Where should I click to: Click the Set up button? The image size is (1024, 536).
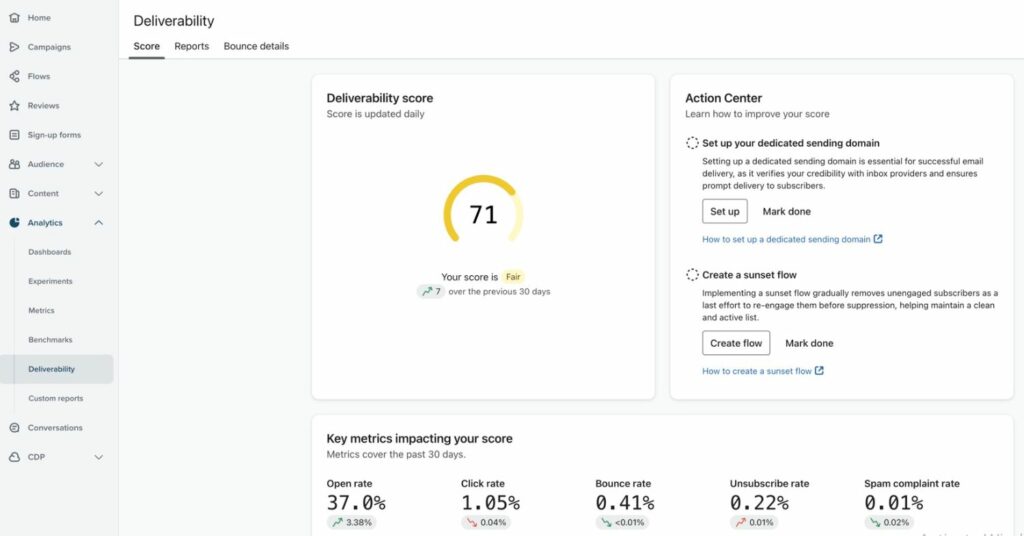point(725,212)
